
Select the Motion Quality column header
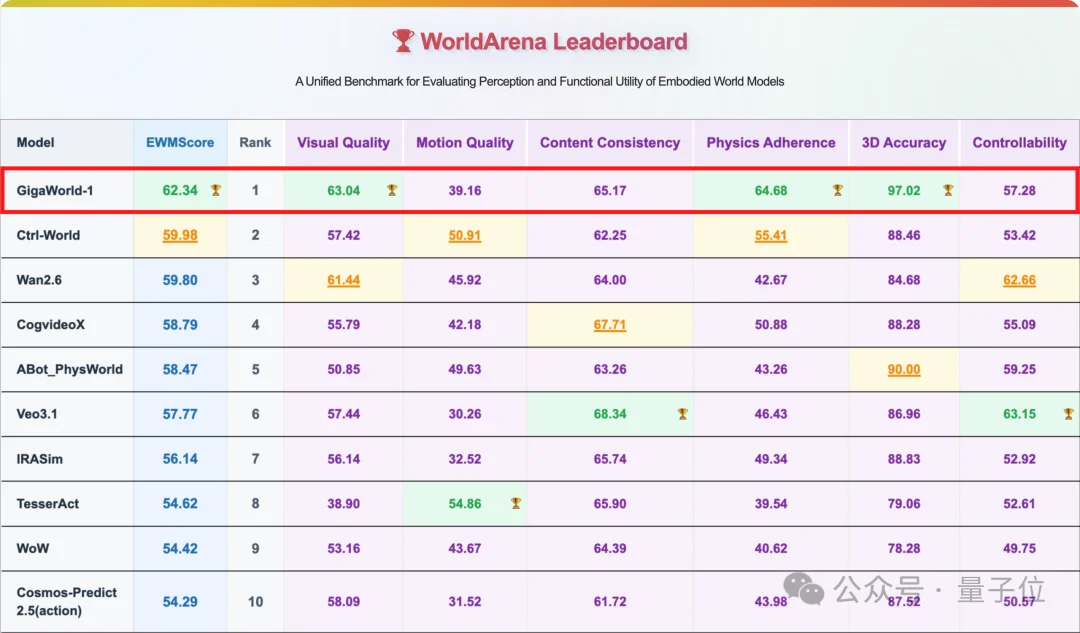click(464, 143)
